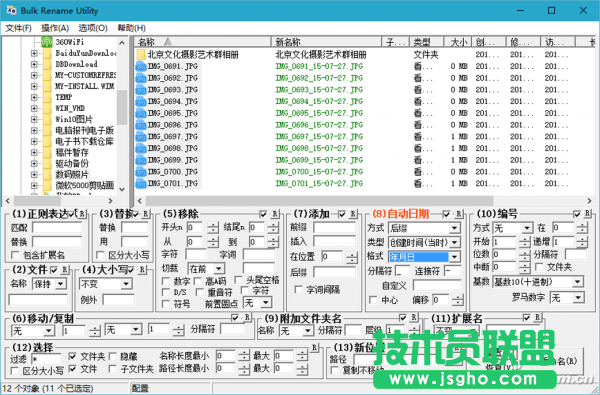Viewport: 600px width, 395px height.
Task: Select the new name IMG_0693_15-07-27.JPG
Action: tap(319, 90)
